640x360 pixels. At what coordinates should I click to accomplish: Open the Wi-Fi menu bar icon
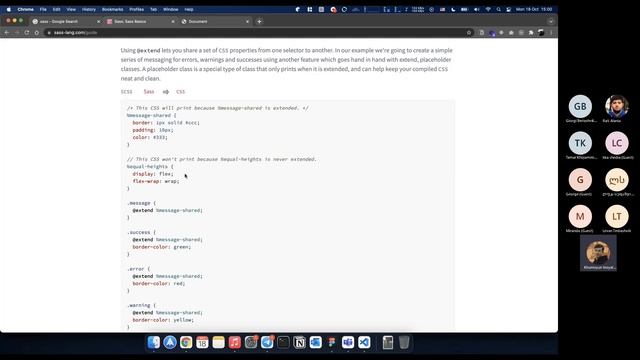(x=488, y=9)
